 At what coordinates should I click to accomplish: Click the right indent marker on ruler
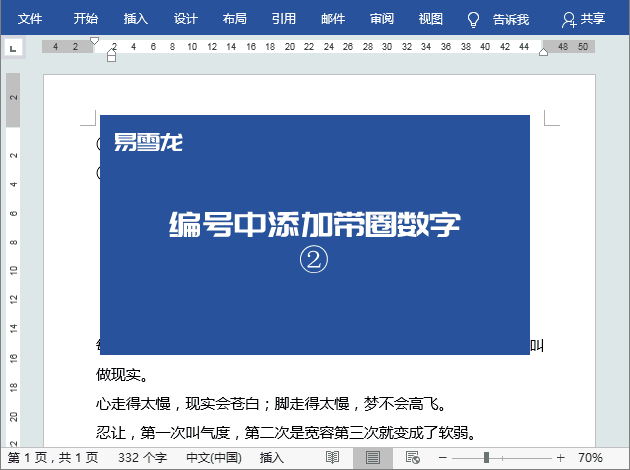pyautogui.click(x=543, y=52)
